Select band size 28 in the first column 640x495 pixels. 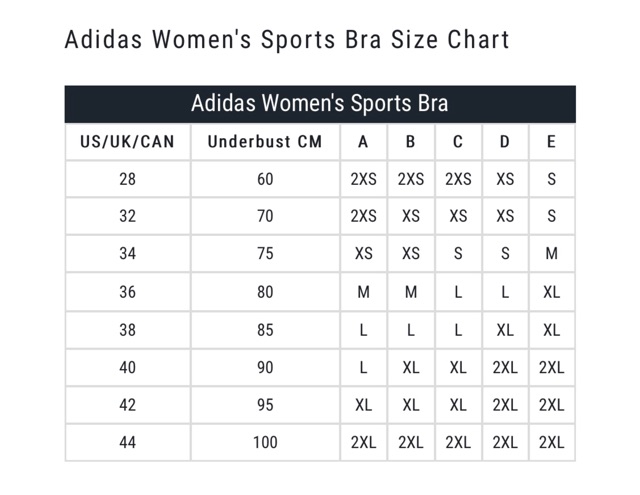point(127,180)
